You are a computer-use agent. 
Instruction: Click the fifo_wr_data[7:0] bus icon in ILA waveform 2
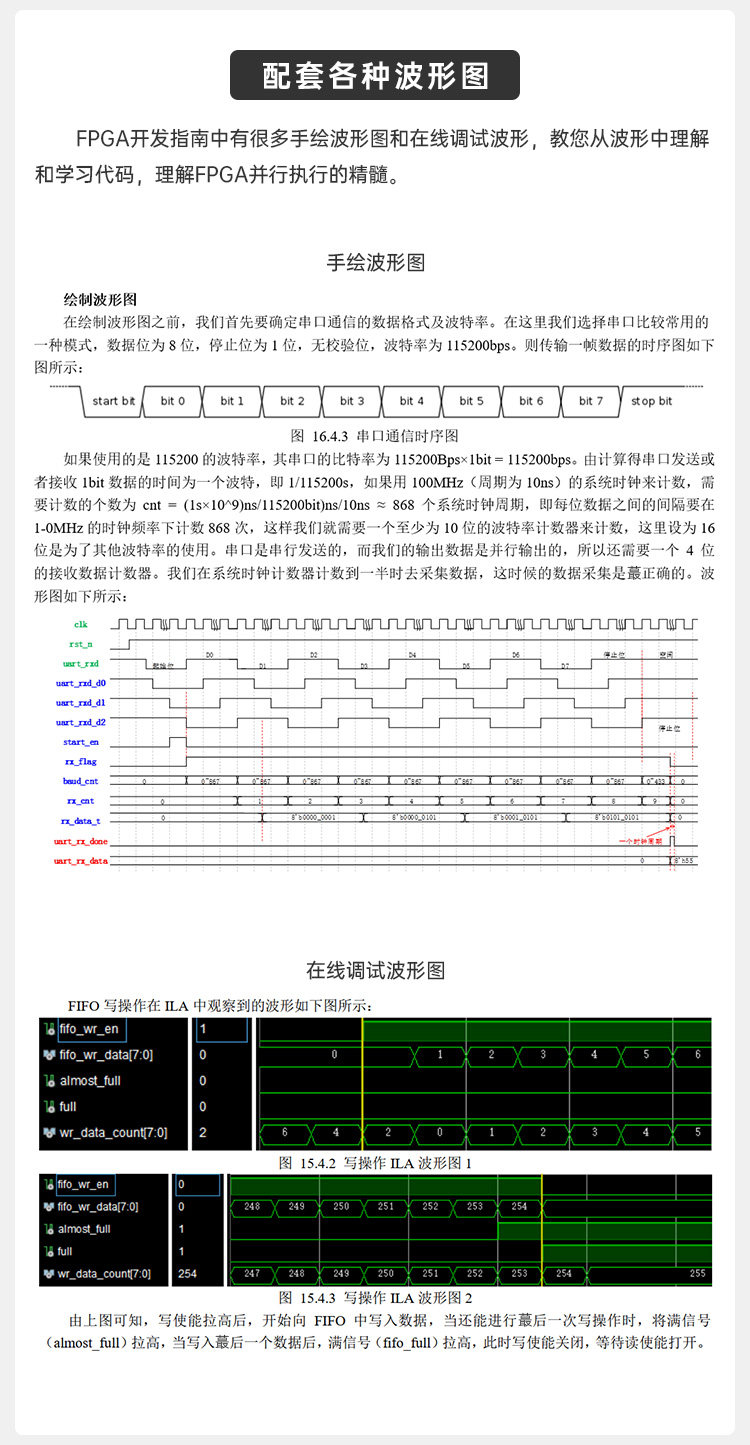(48, 1207)
